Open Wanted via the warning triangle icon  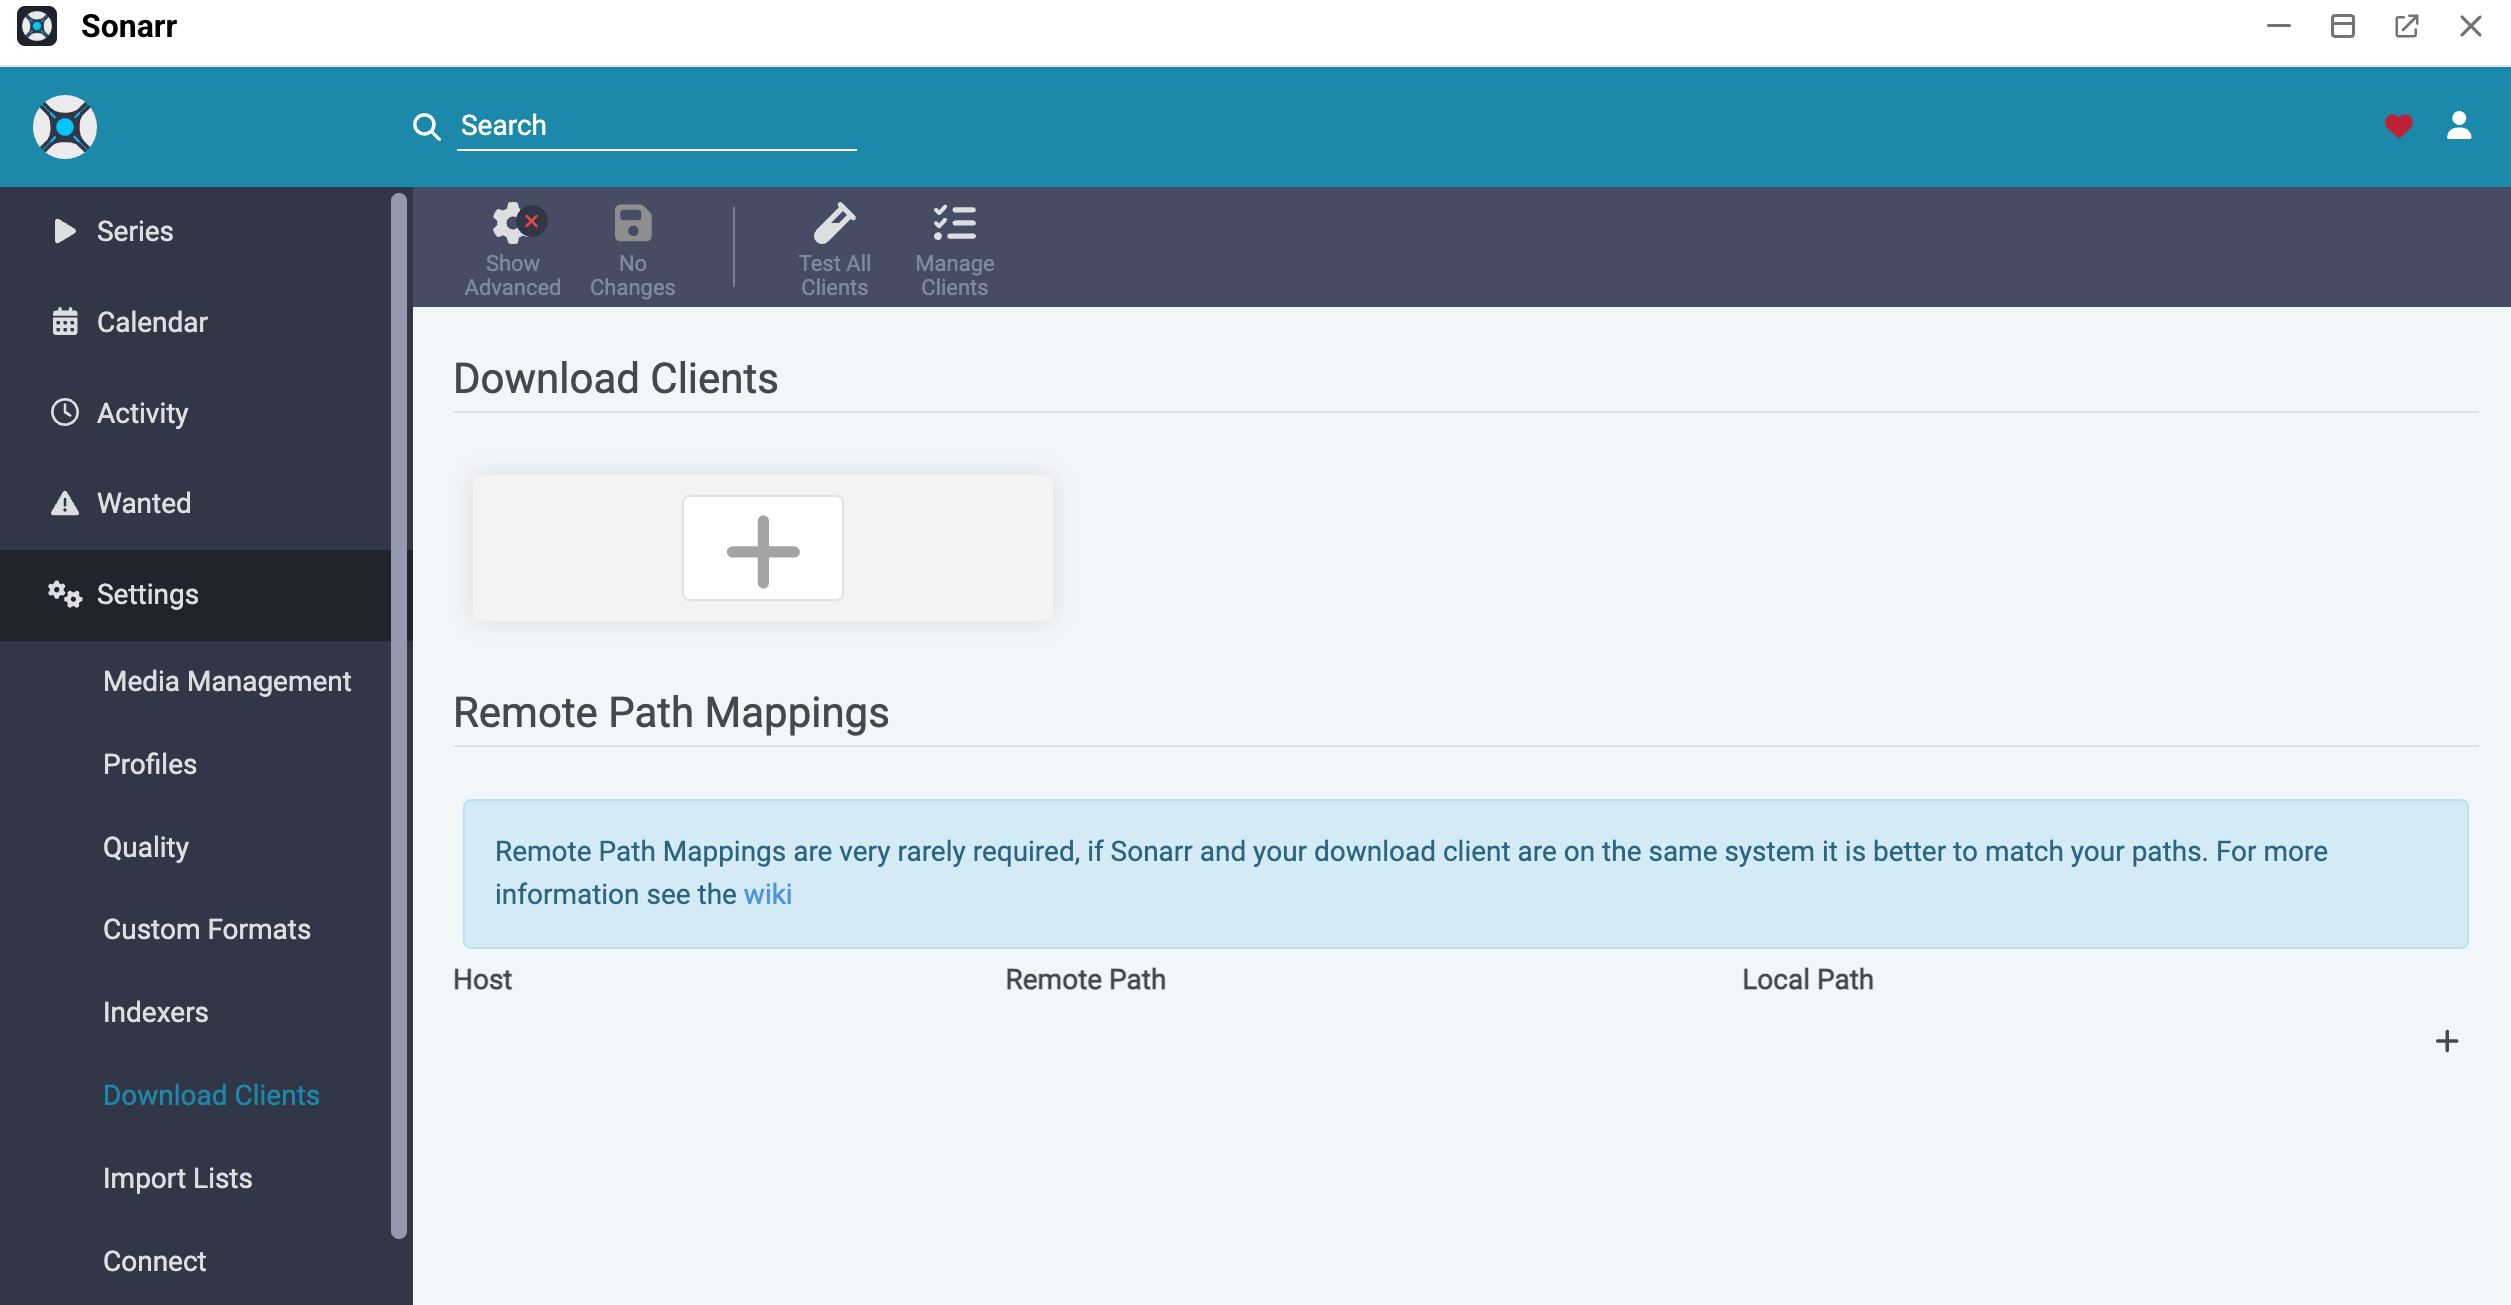point(64,502)
